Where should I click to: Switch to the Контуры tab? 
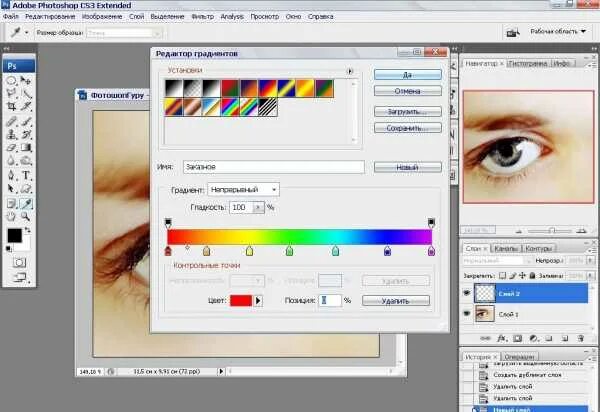538,249
